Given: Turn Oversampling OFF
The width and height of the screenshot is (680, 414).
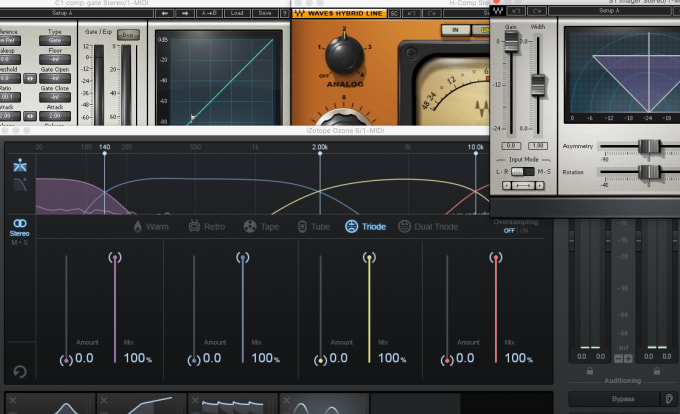Looking at the screenshot, I should (509, 231).
